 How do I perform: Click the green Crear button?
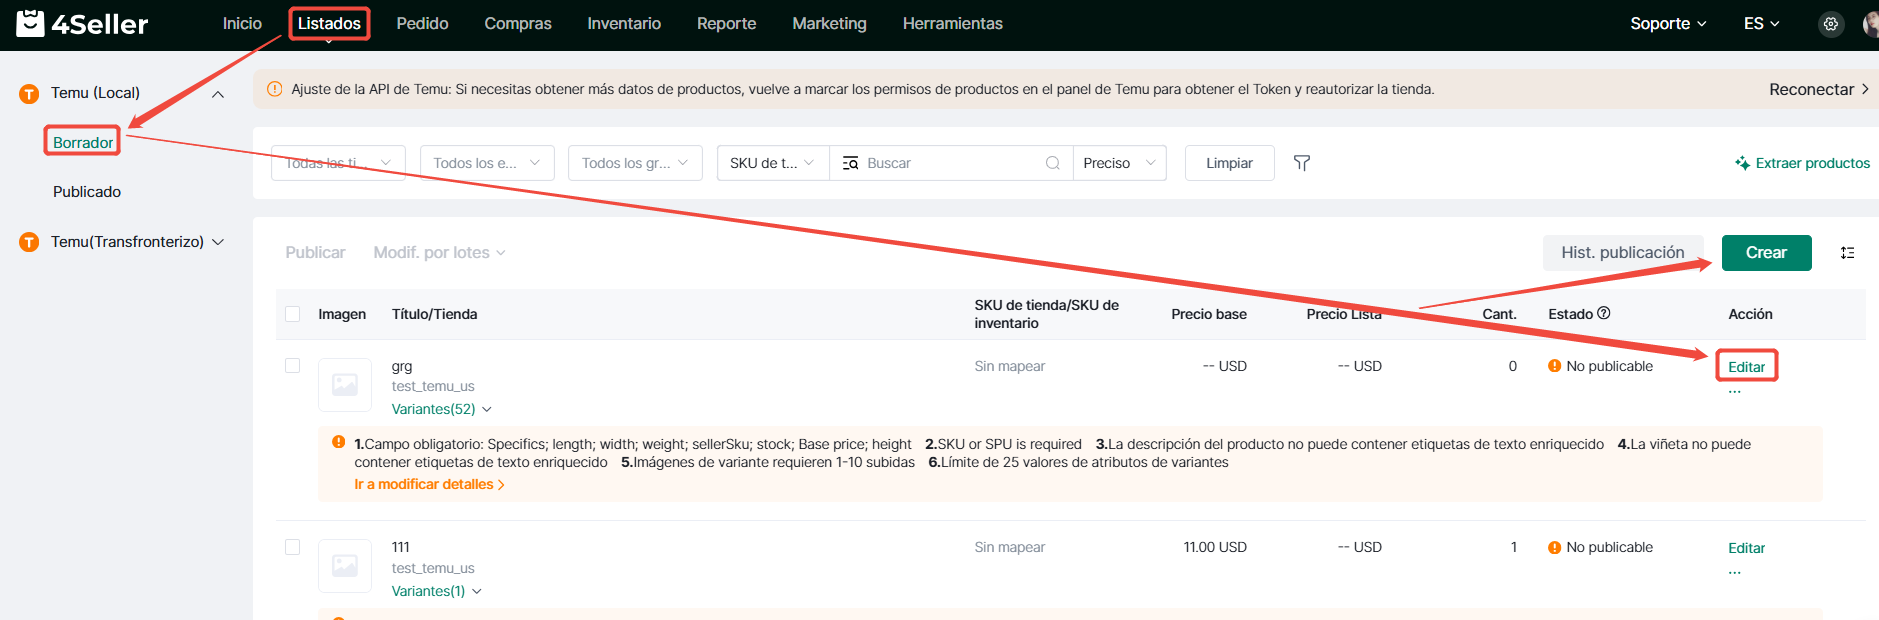pos(1766,253)
